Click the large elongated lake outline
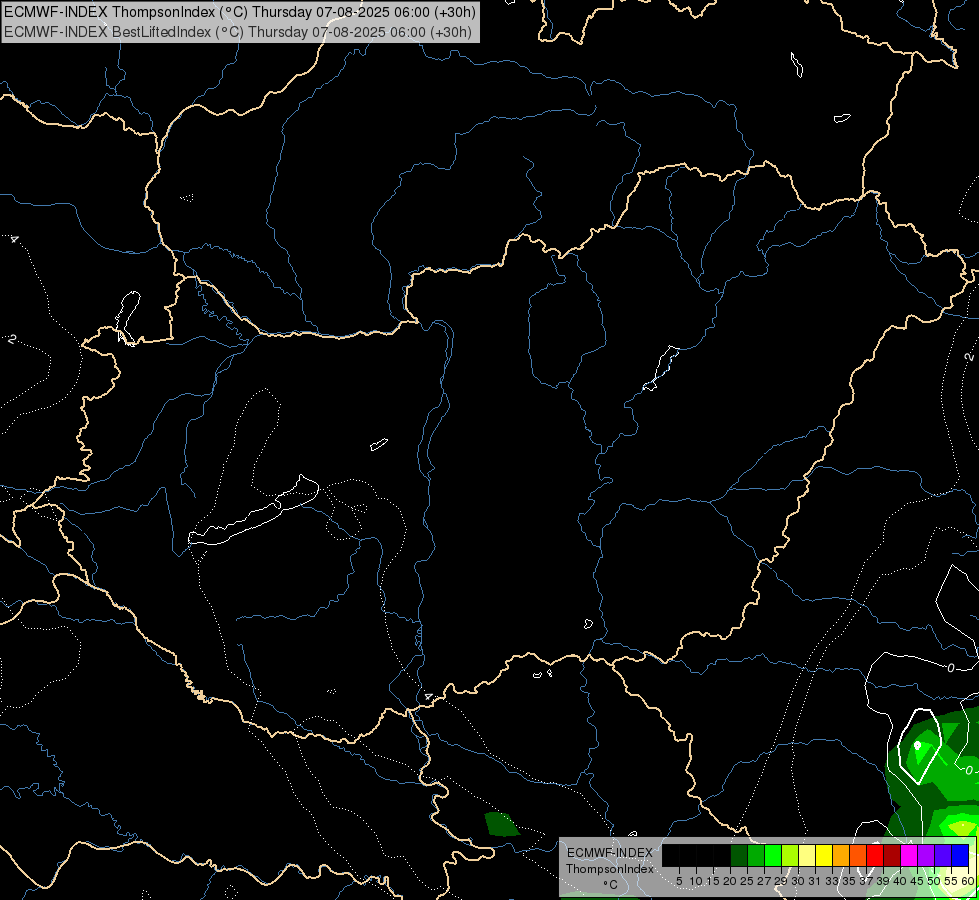This screenshot has height=900, width=979. pos(253,511)
